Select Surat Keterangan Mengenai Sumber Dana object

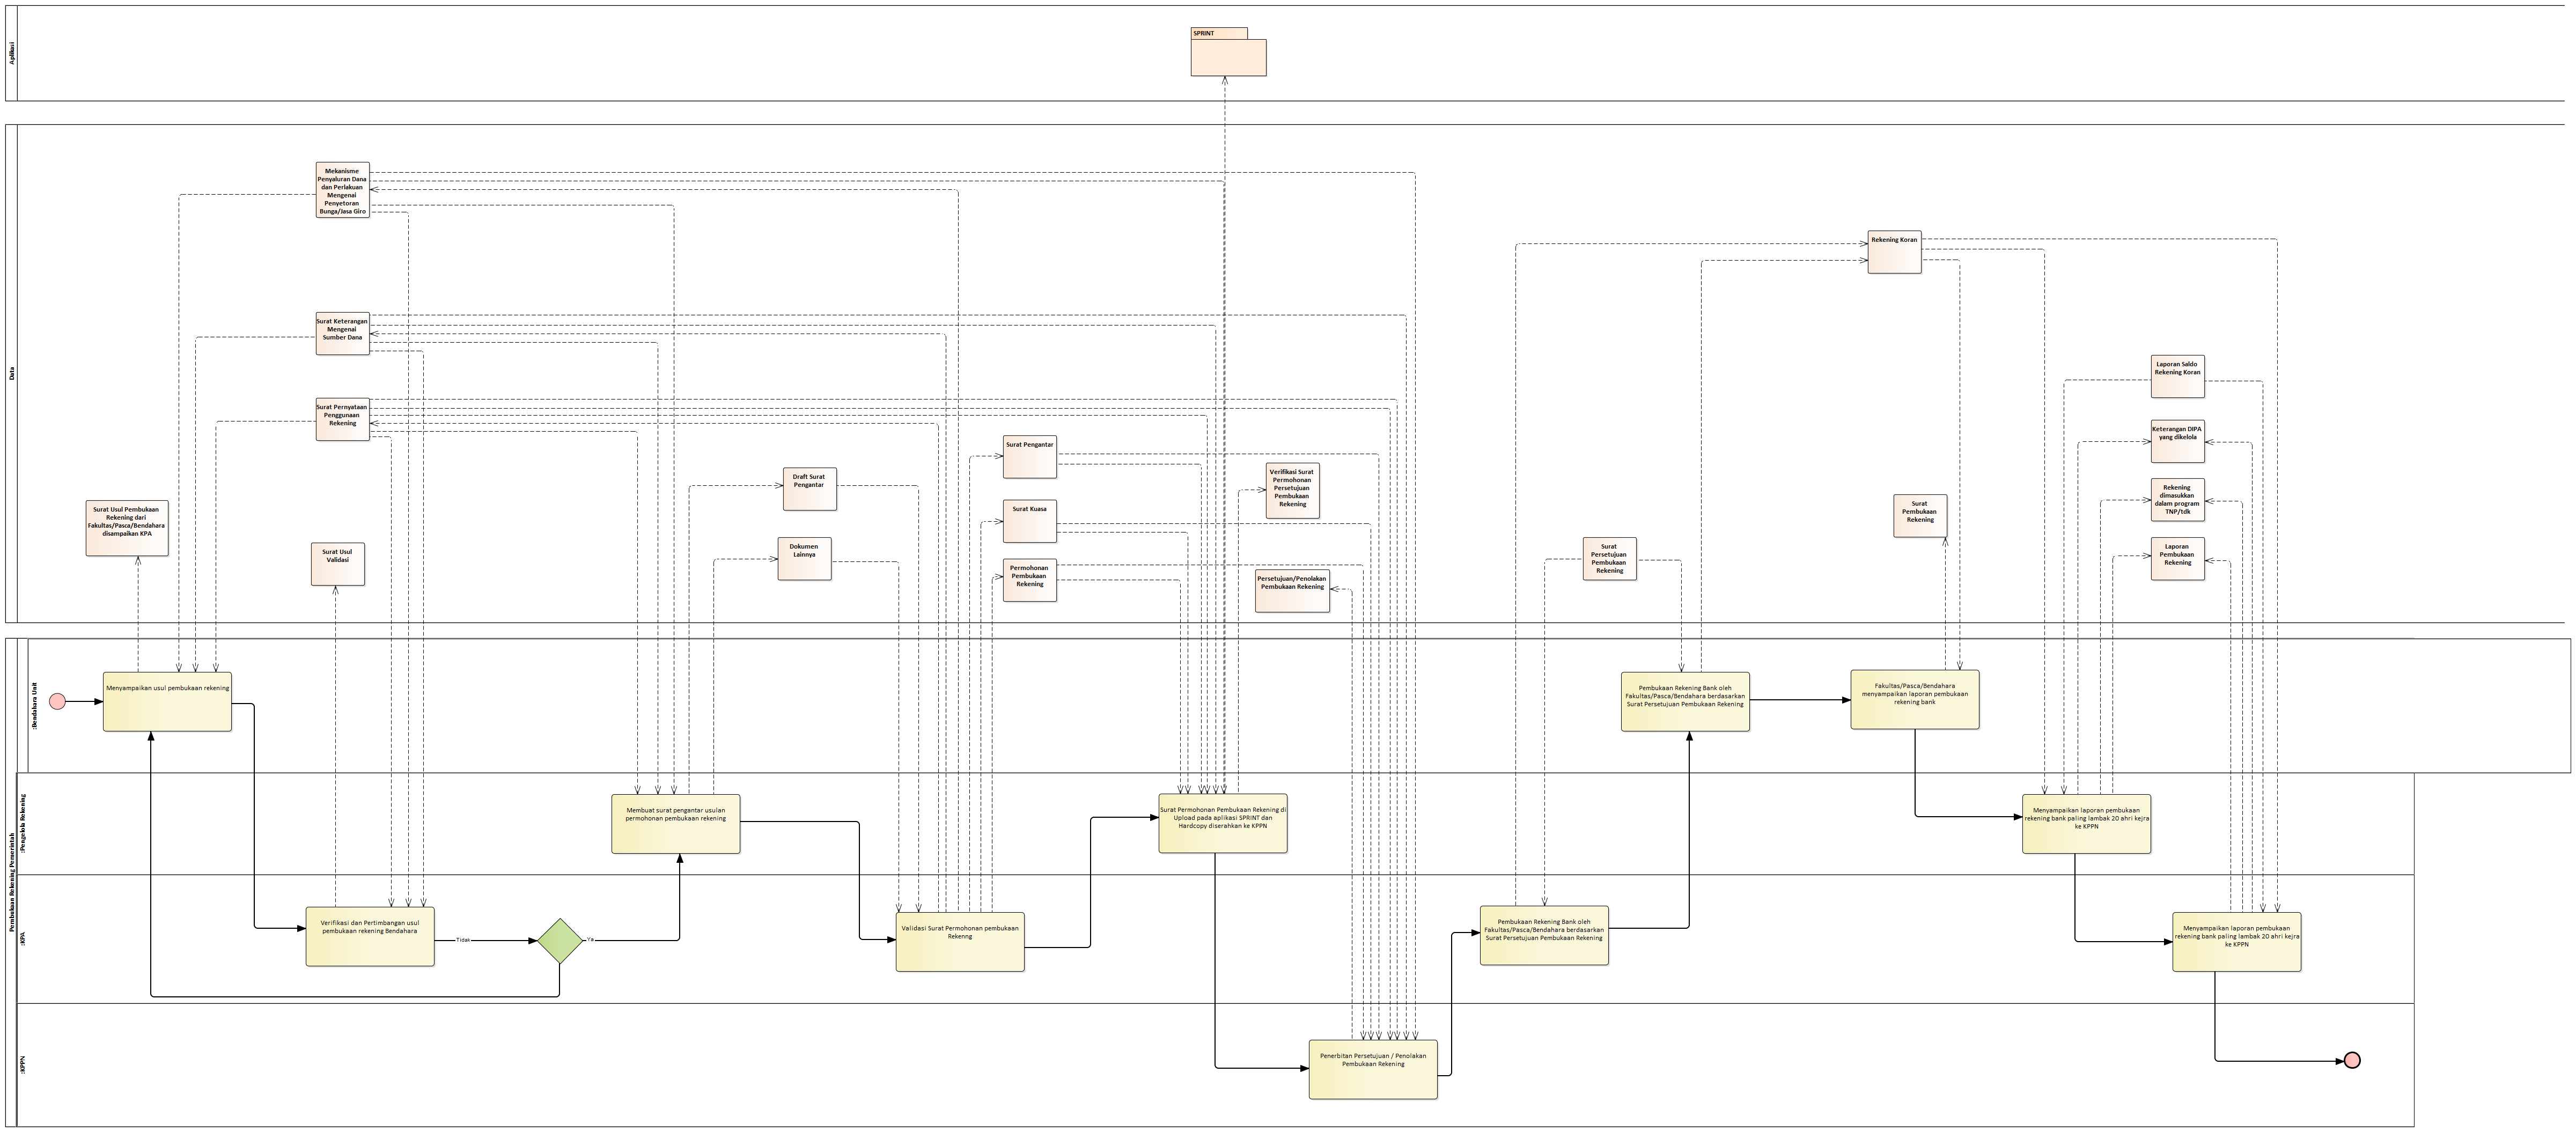[x=342, y=334]
